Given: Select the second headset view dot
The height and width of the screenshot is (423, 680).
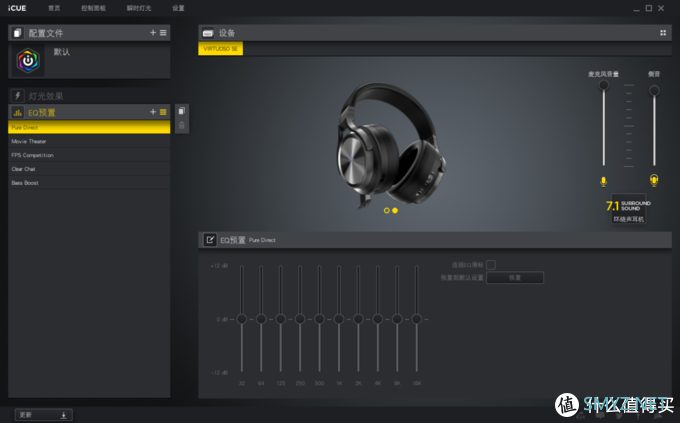Looking at the screenshot, I should pos(395,210).
